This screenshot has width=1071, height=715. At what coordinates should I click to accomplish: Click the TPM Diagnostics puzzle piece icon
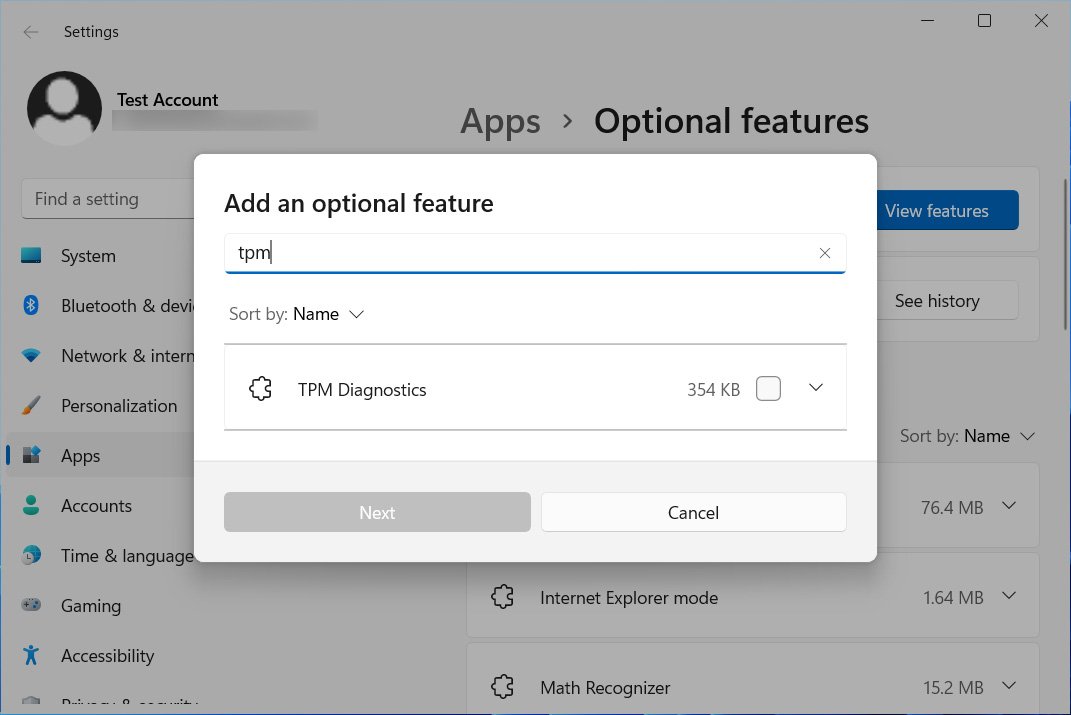tap(260, 390)
